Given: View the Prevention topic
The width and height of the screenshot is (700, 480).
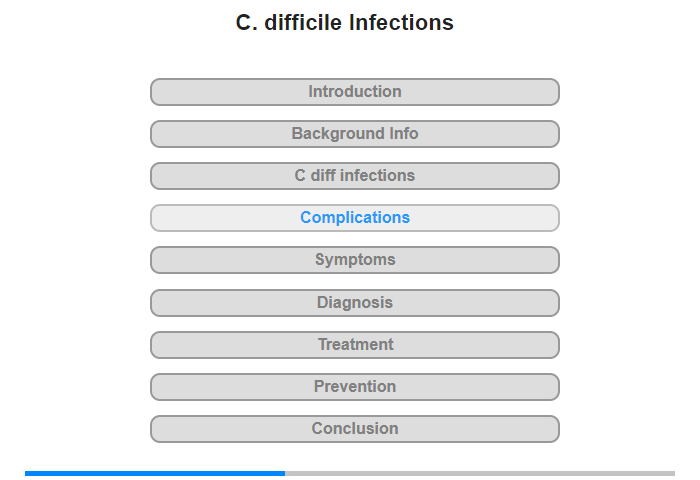Looking at the screenshot, I should [354, 387].
